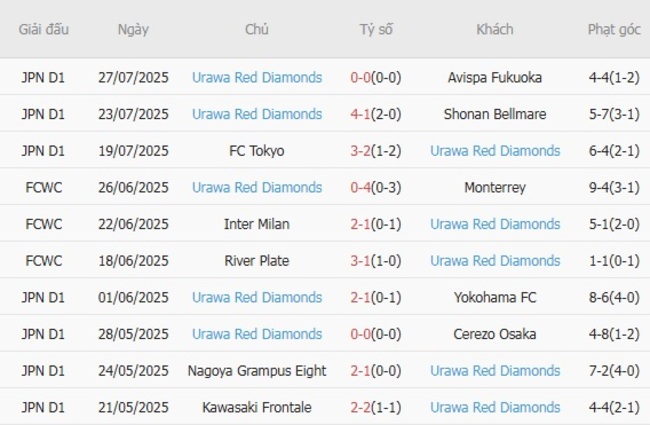Image resolution: width=650 pixels, height=425 pixels.
Task: Open Inter Milan team page
Action: 257,224
